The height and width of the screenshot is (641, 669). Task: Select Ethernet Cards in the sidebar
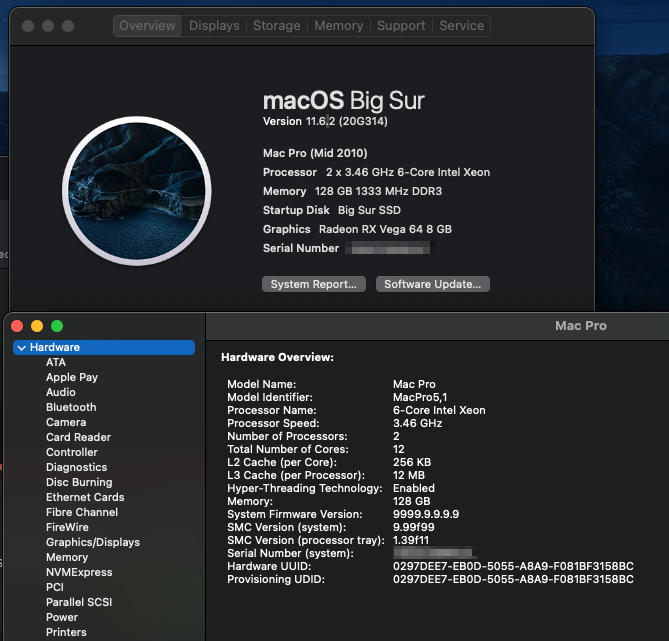point(85,497)
